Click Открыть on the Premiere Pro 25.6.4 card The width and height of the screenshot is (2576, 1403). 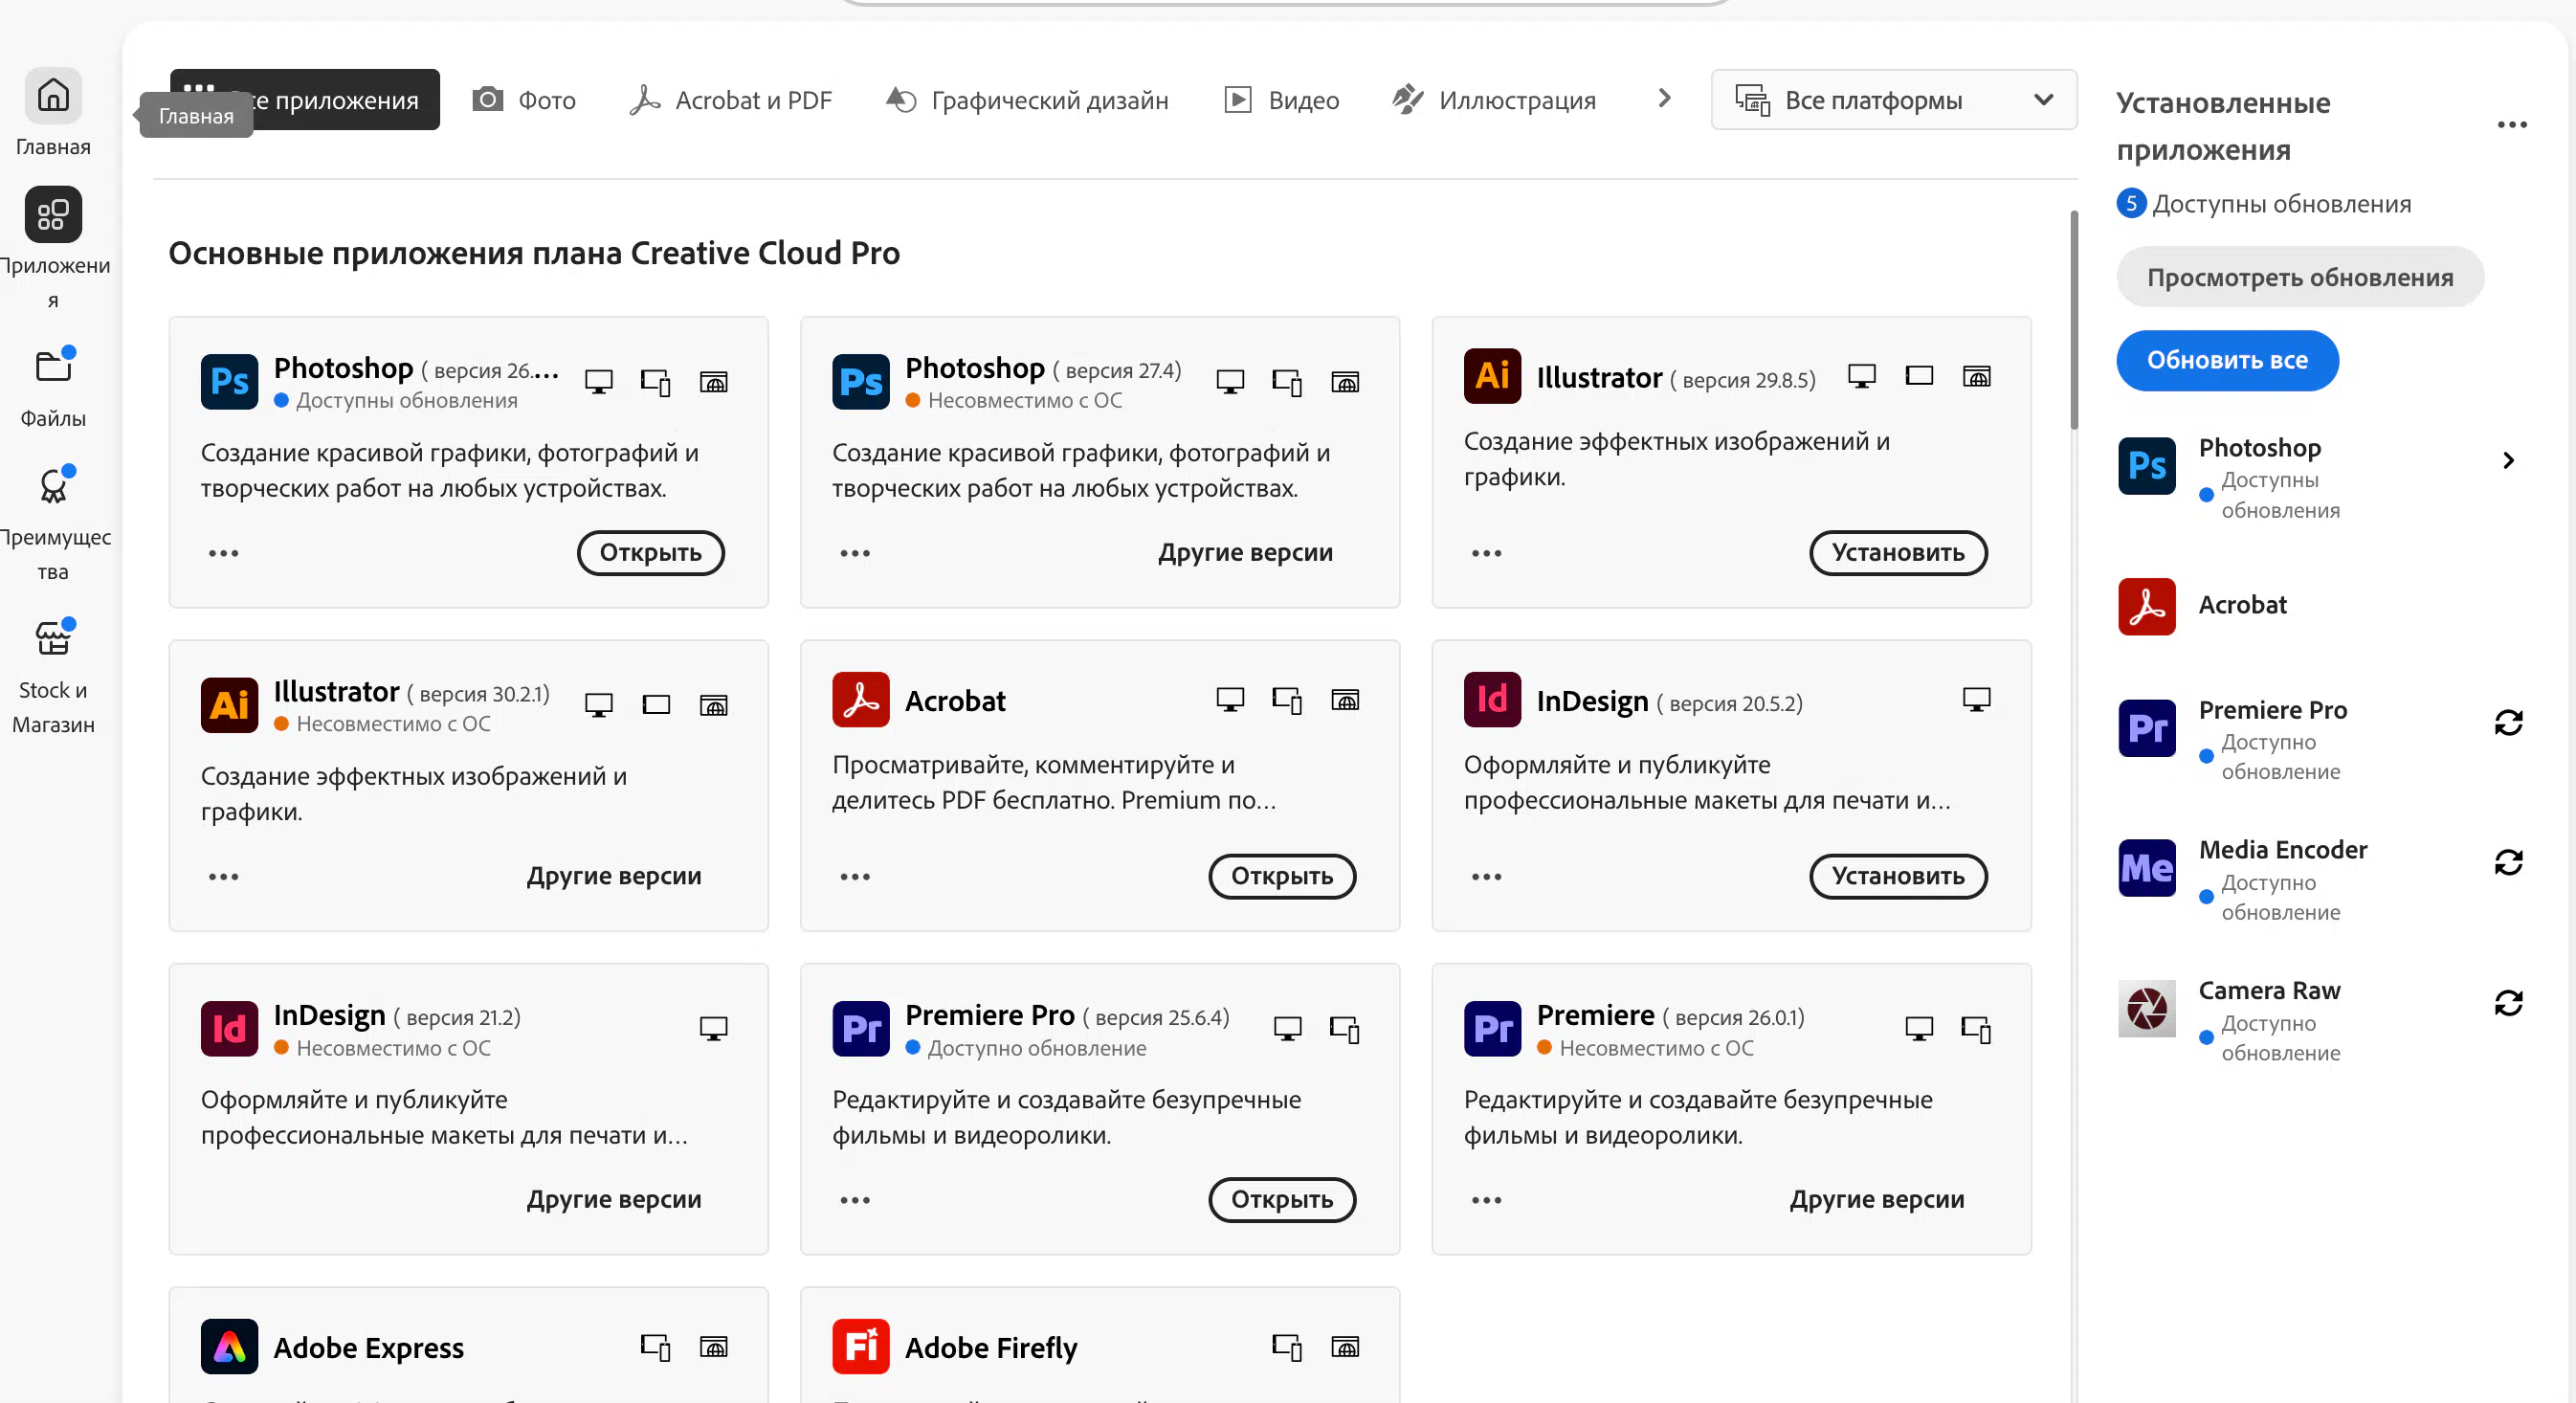click(1282, 1200)
